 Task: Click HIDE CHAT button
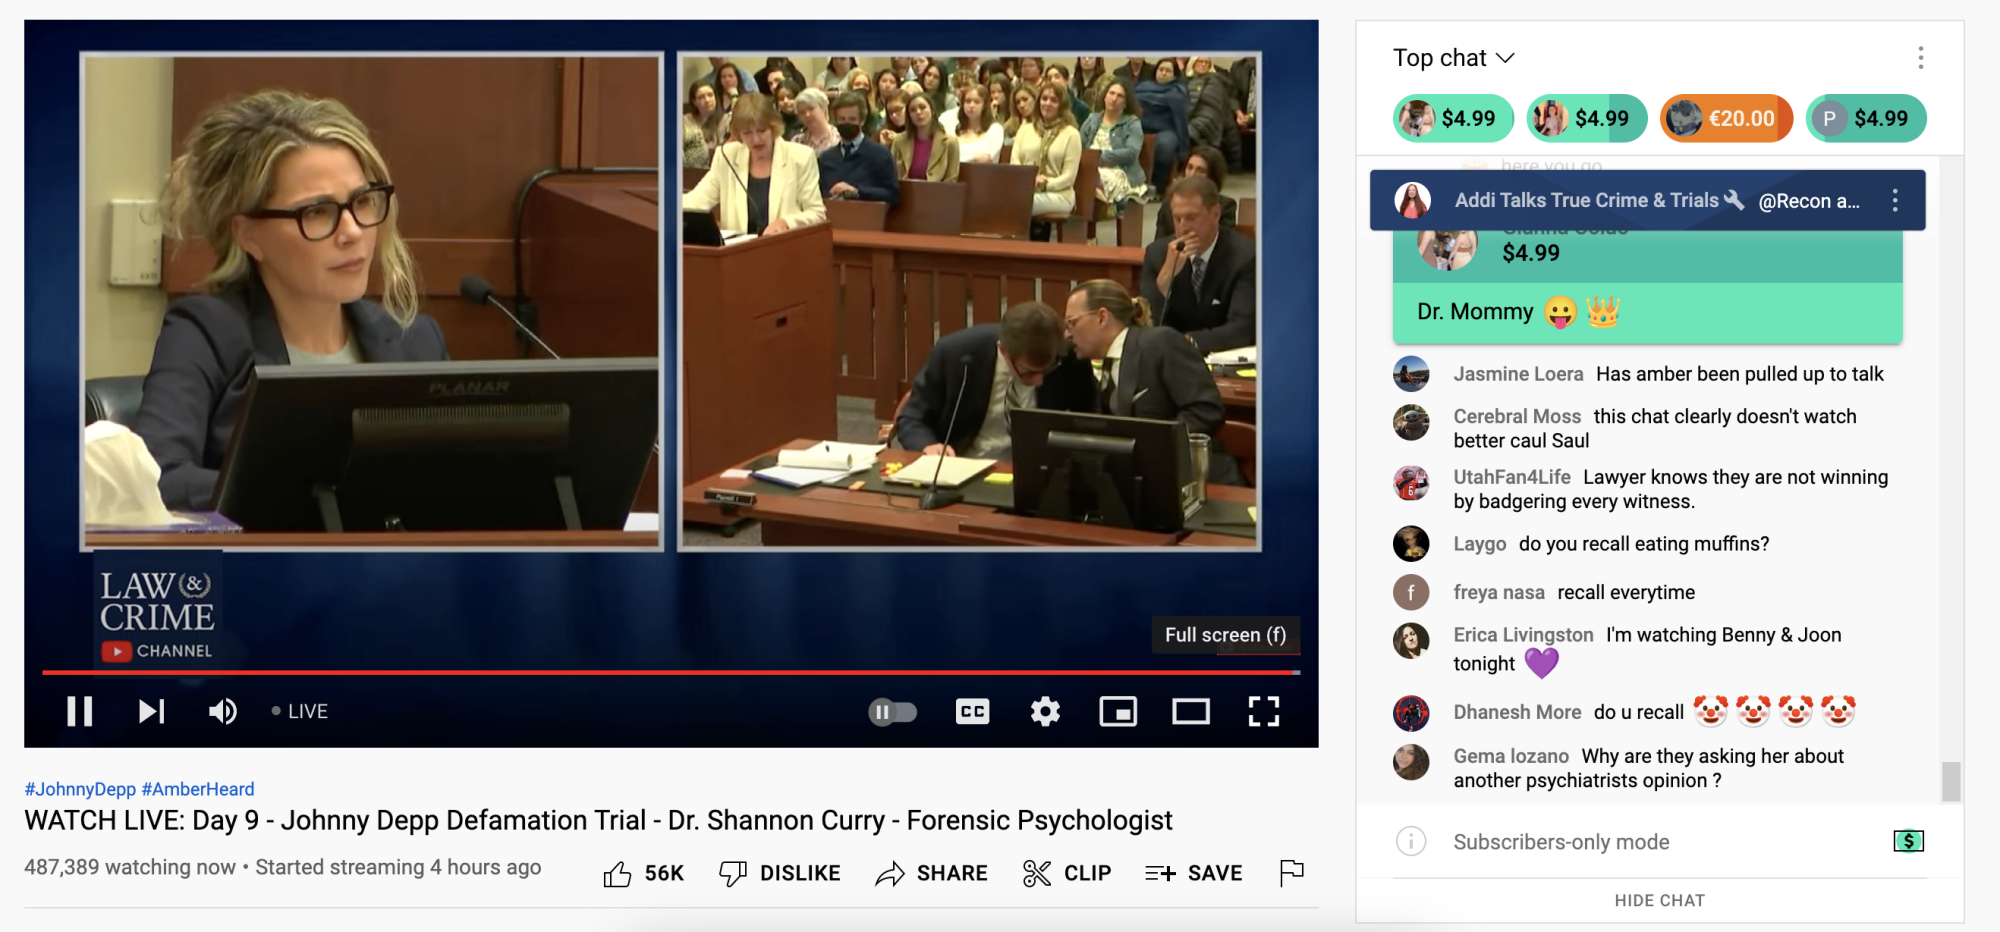(1659, 900)
